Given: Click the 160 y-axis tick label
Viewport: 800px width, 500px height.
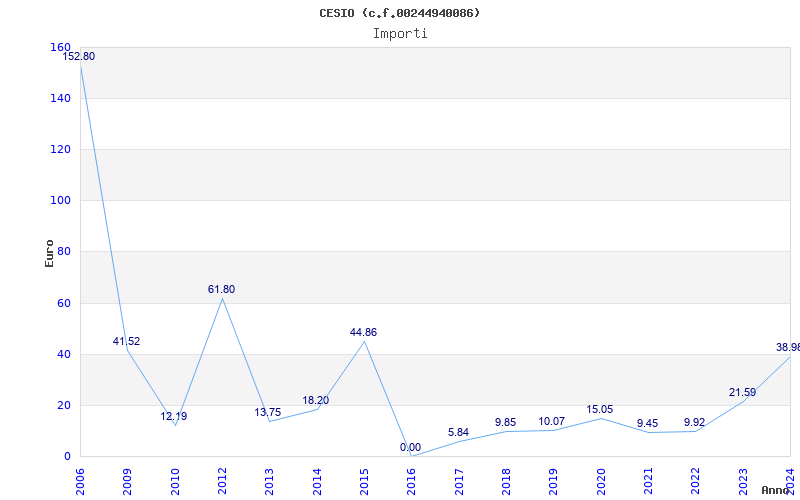Looking at the screenshot, I should 60,47.
